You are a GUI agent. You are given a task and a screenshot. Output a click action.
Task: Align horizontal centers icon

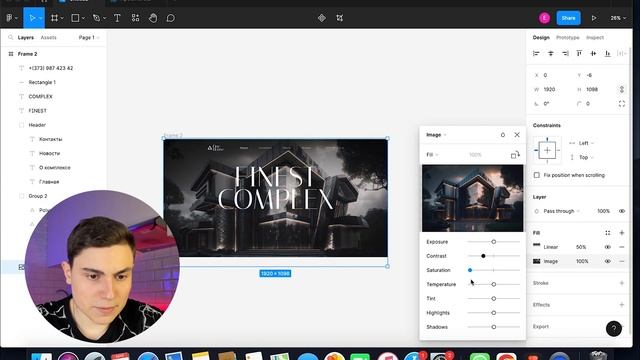551,53
